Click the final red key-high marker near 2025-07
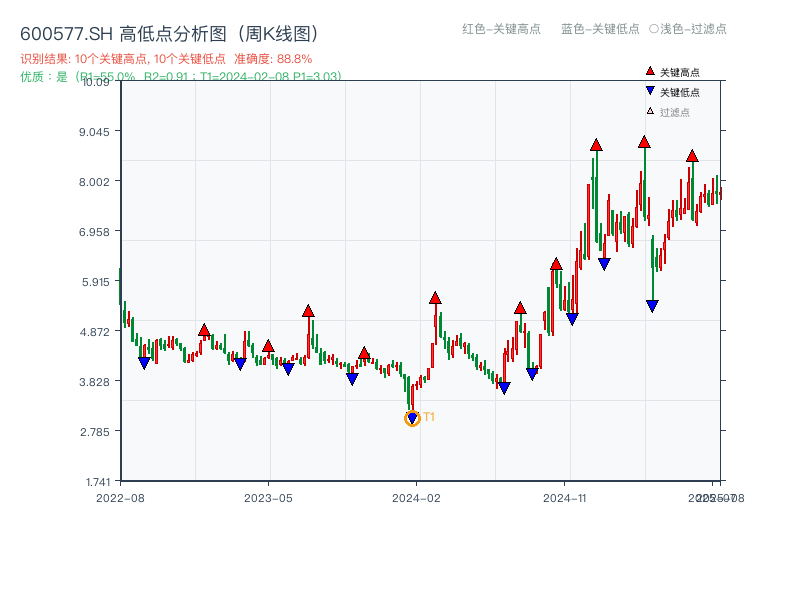The height and width of the screenshot is (600, 800). [x=692, y=156]
